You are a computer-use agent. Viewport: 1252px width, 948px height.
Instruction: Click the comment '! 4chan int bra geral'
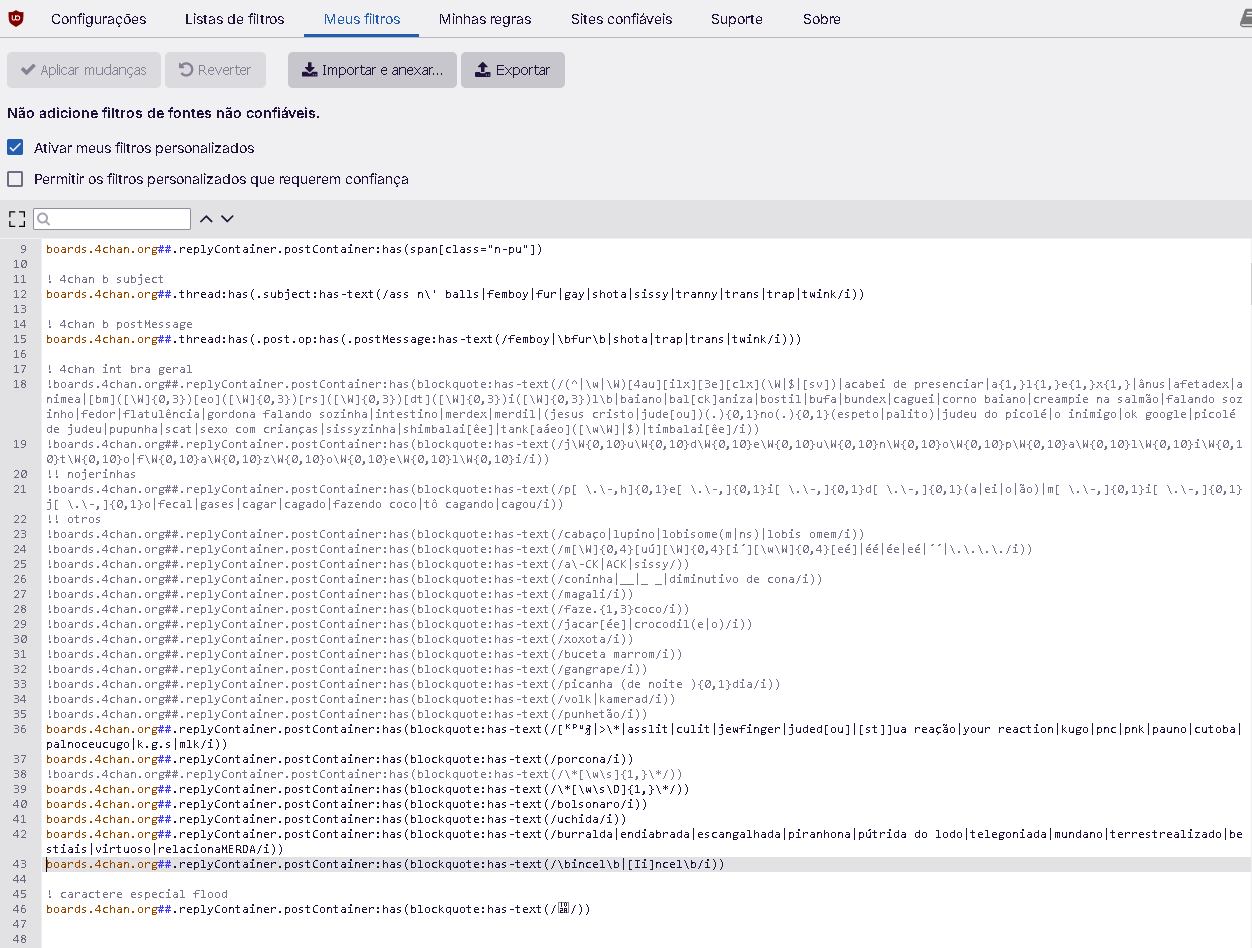pos(119,369)
